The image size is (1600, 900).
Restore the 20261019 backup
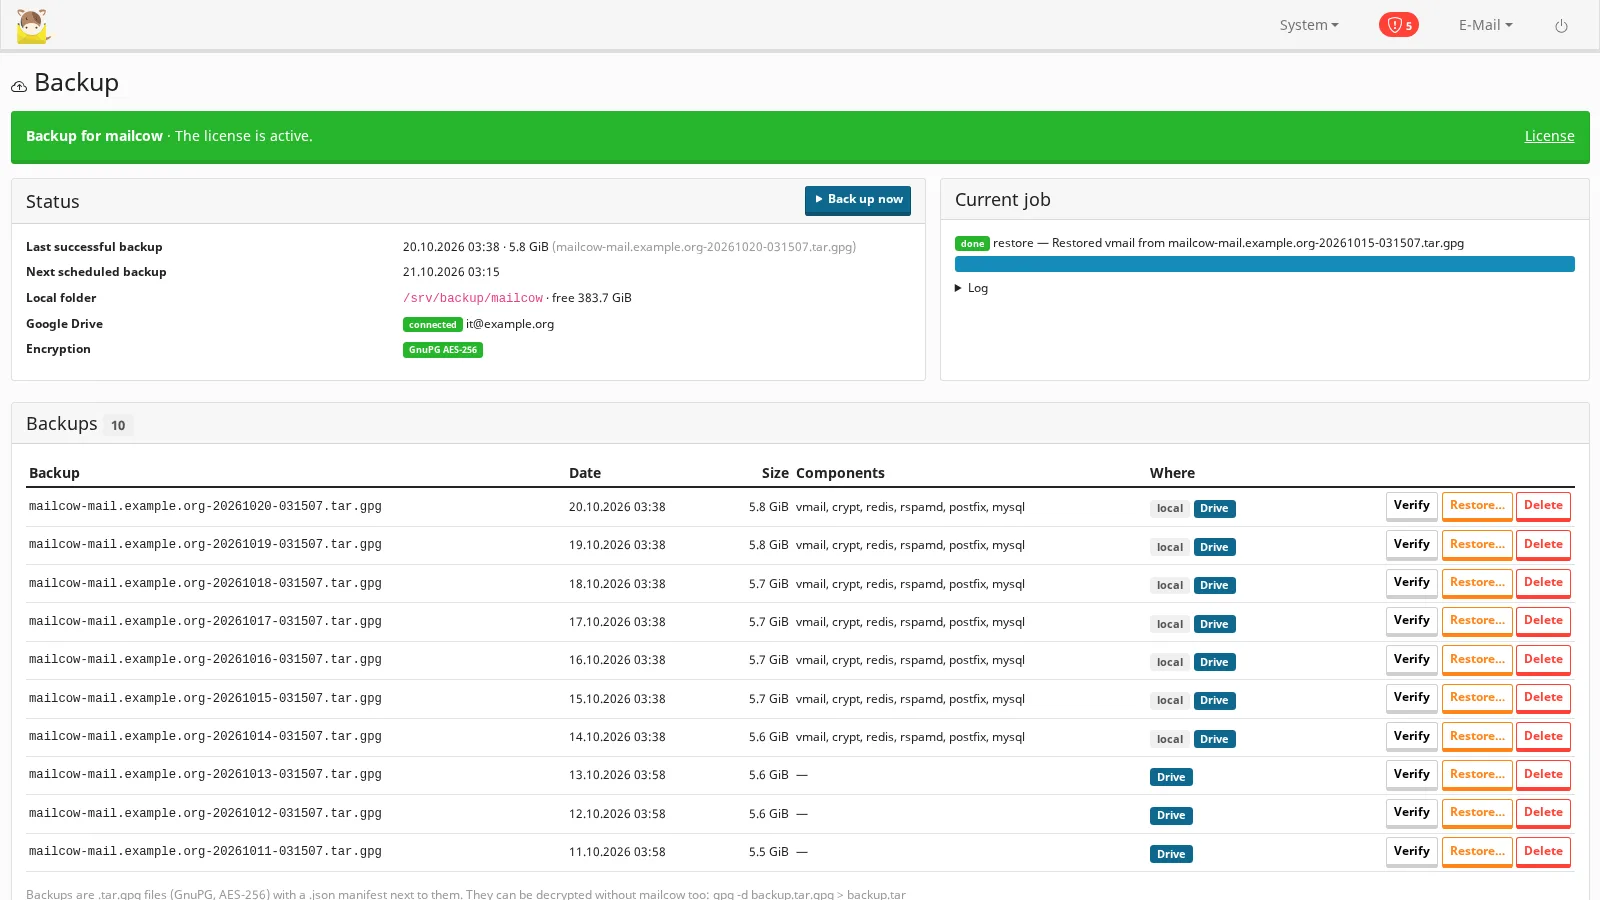pos(1476,545)
